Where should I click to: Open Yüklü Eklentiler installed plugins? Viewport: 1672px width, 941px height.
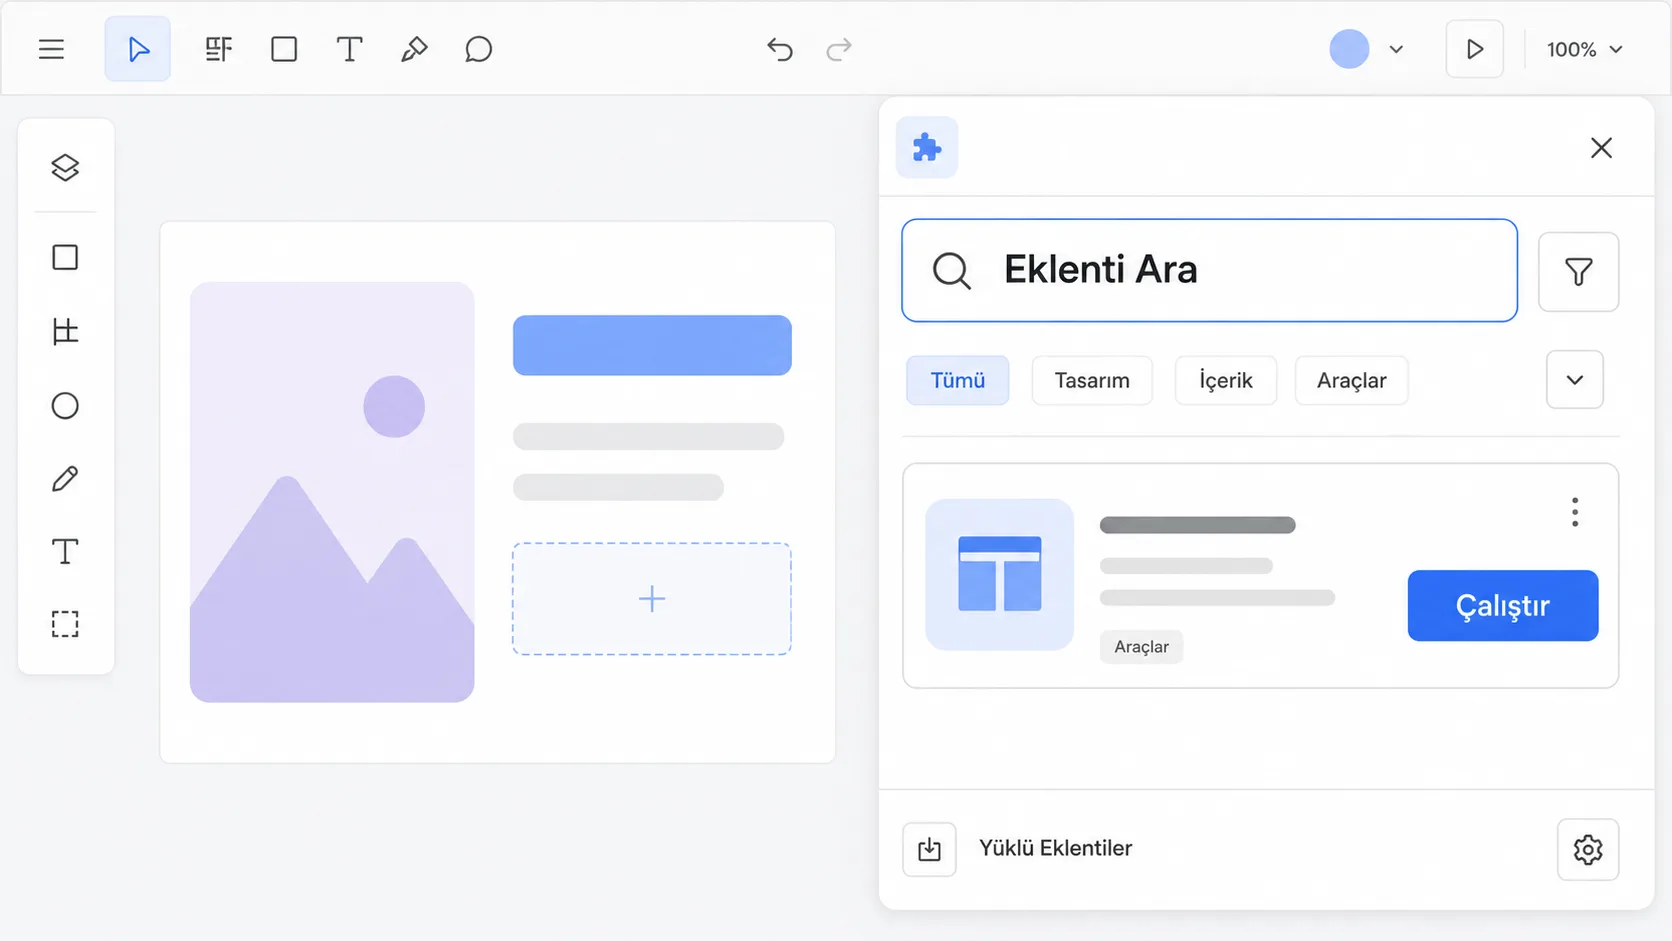[x=1055, y=848]
